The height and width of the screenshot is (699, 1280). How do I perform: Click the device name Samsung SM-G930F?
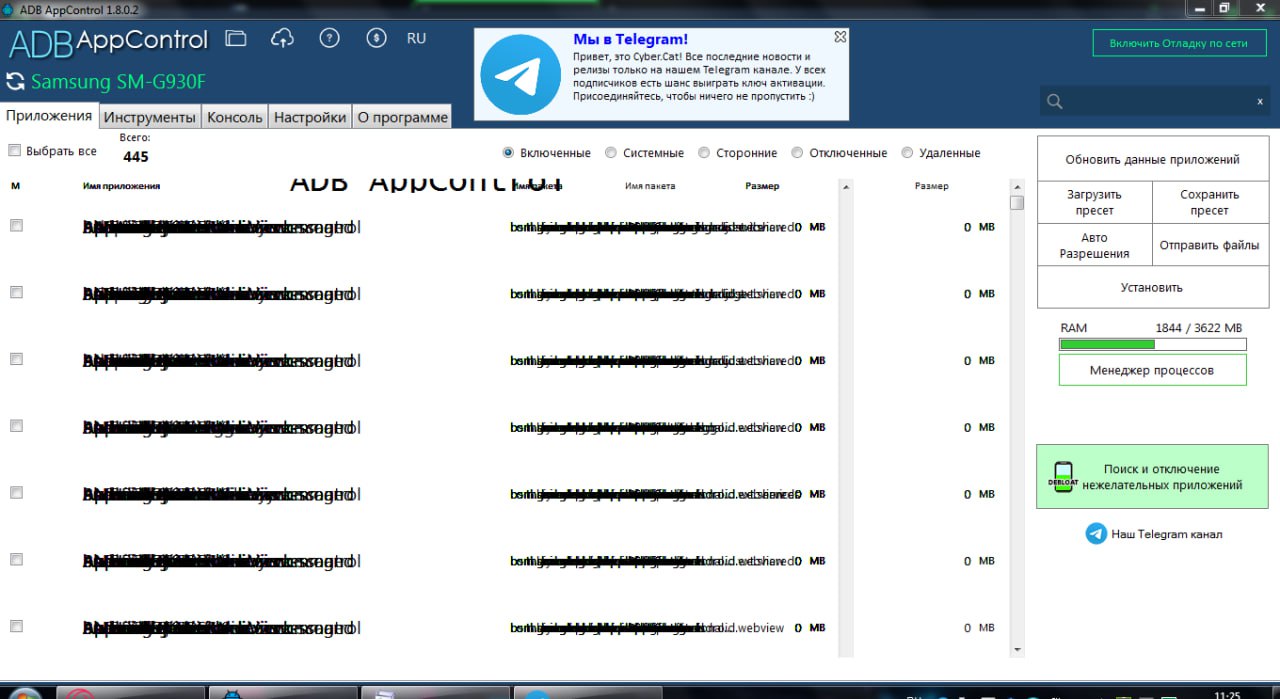[118, 82]
